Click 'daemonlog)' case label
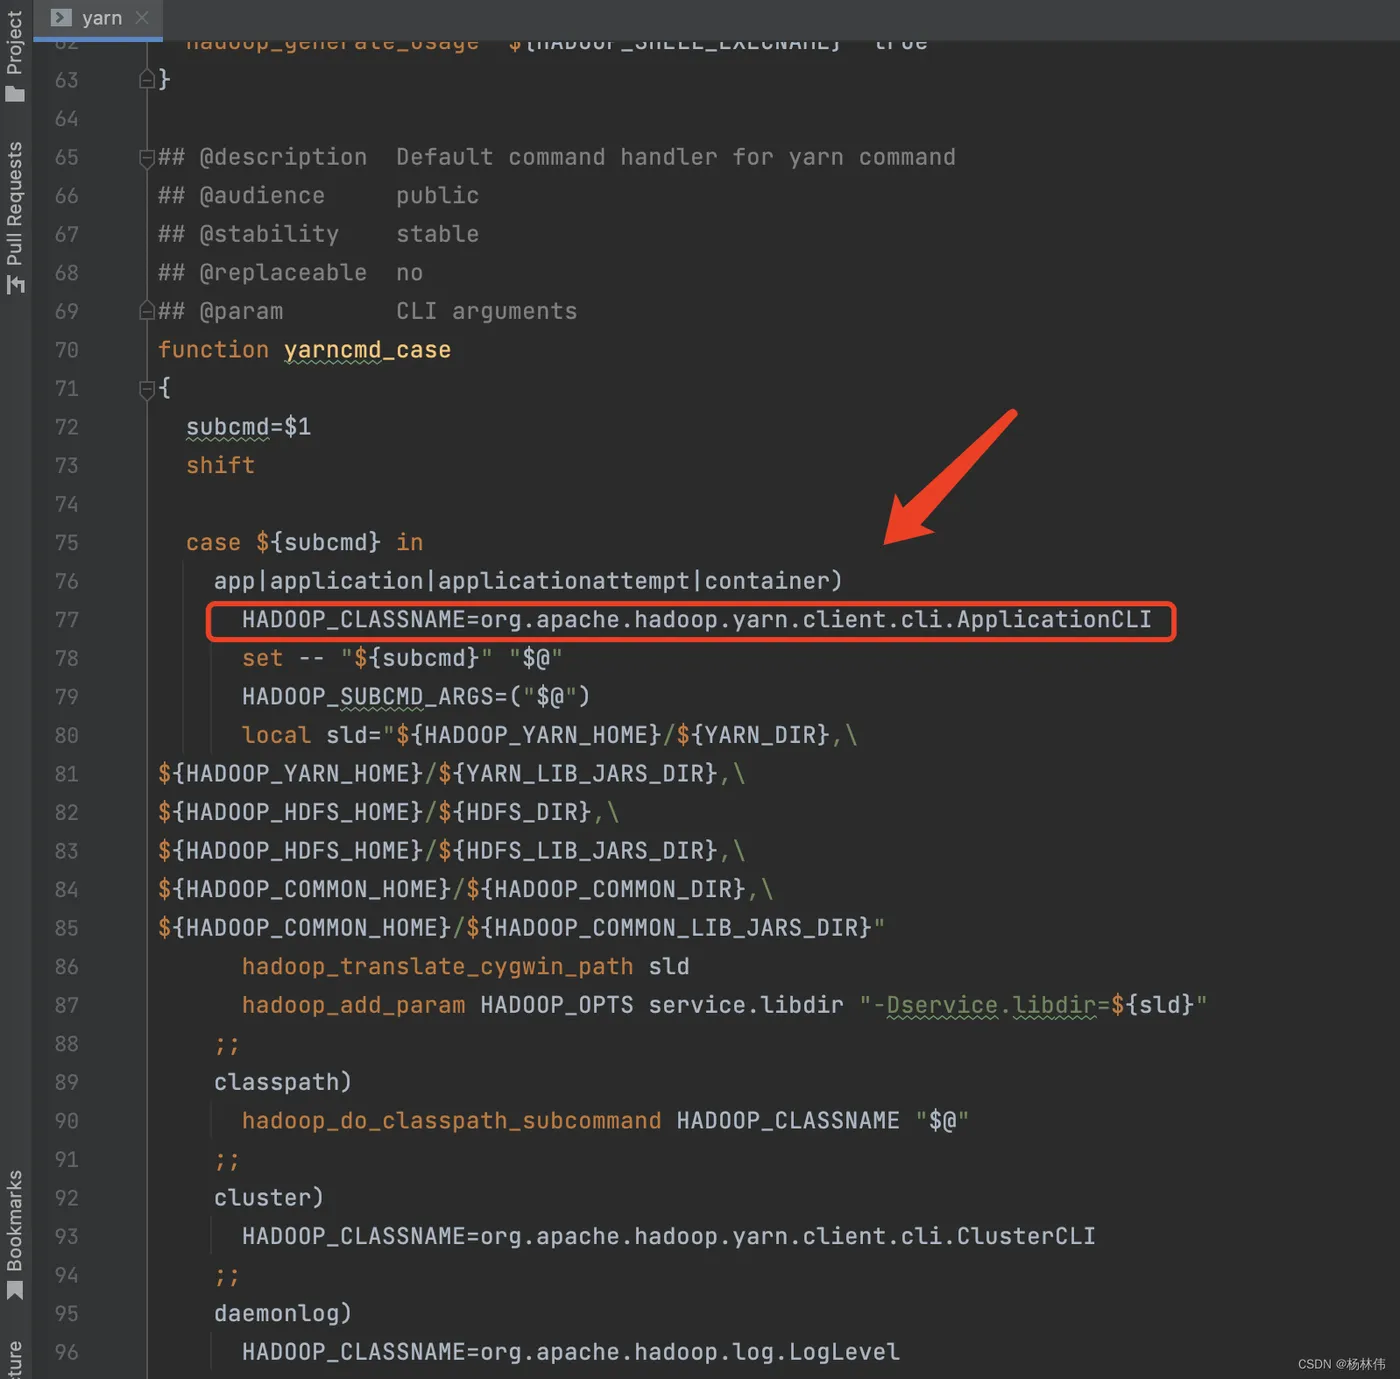This screenshot has width=1400, height=1379. pyautogui.click(x=283, y=1314)
